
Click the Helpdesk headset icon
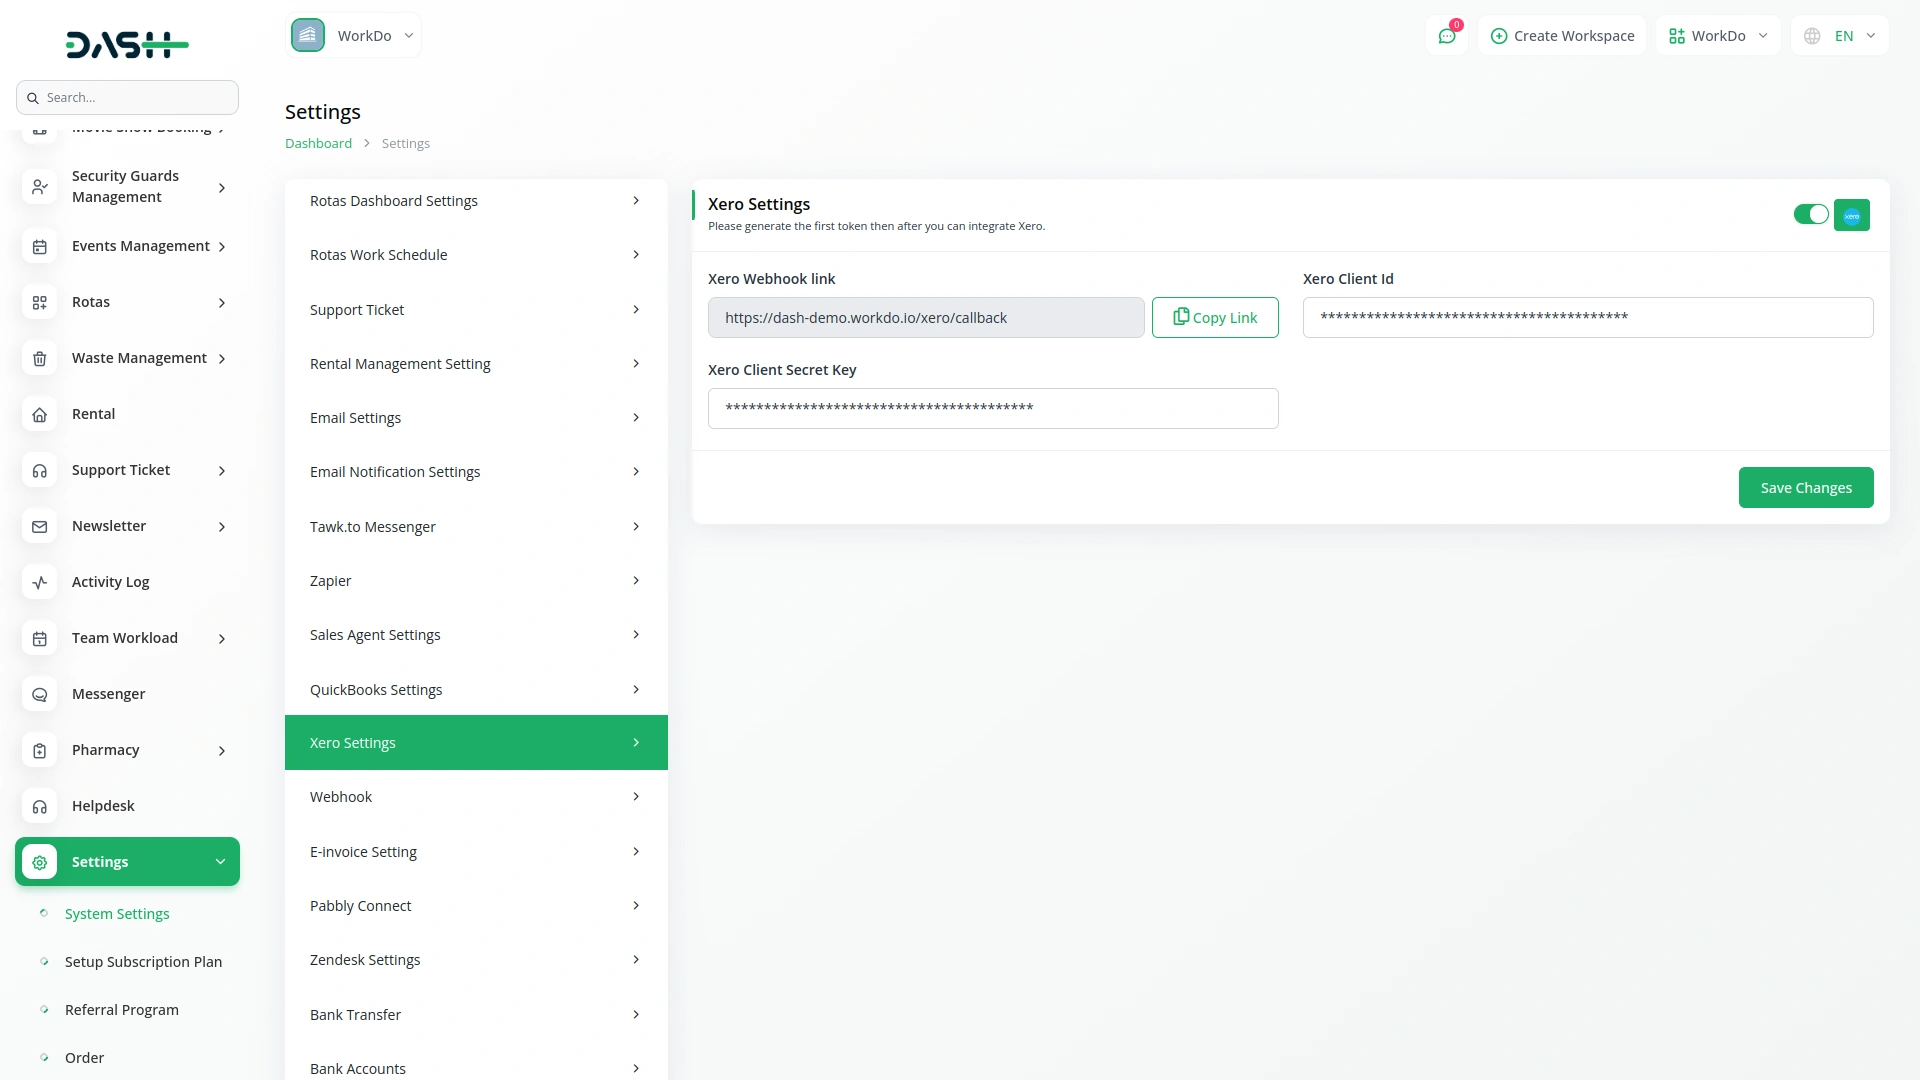[39, 806]
